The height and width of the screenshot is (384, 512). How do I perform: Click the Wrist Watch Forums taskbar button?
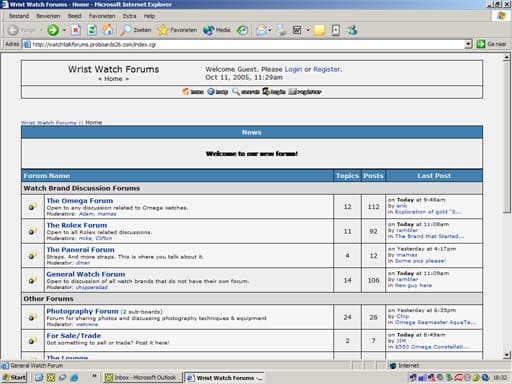coord(224,377)
